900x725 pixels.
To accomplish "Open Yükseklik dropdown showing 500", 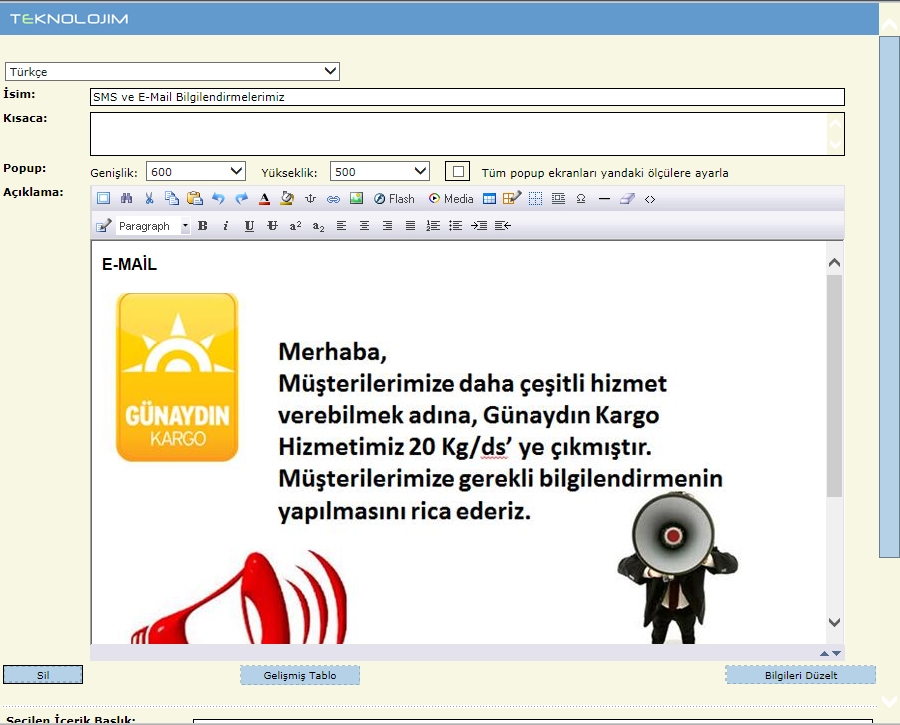I will [x=379, y=171].
